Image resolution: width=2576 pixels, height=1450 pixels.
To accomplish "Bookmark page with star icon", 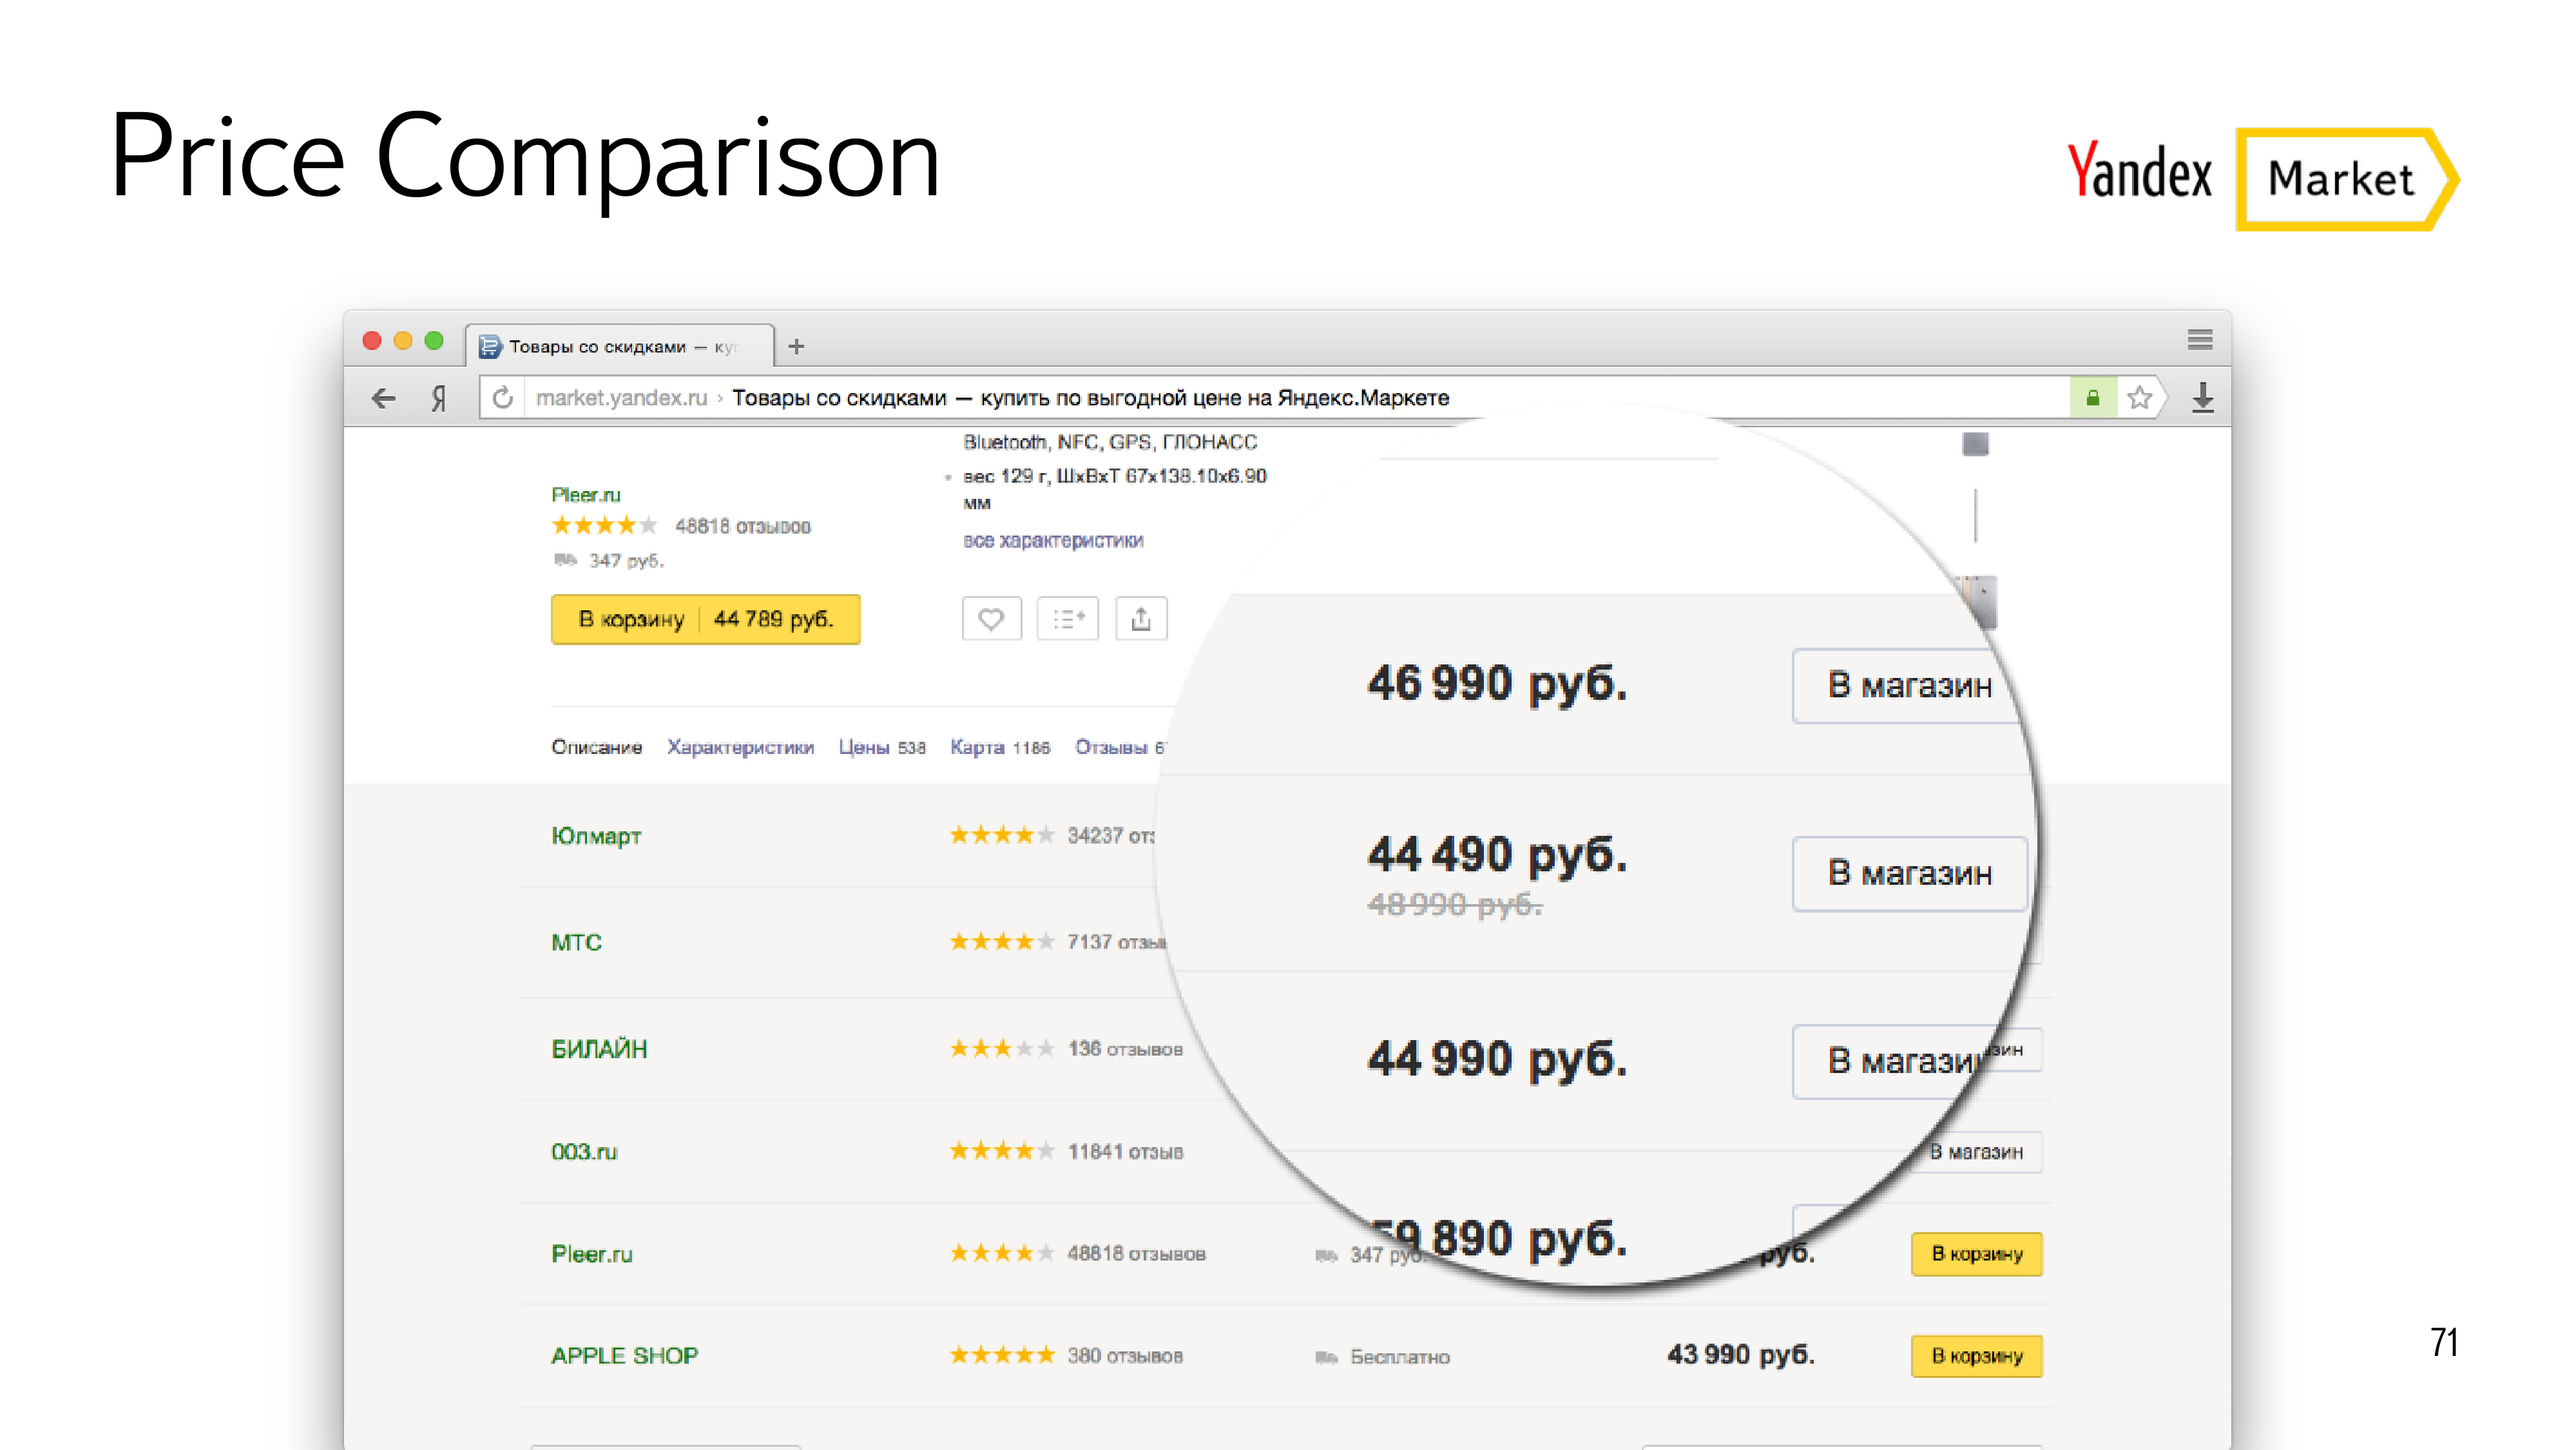I will (x=2139, y=398).
